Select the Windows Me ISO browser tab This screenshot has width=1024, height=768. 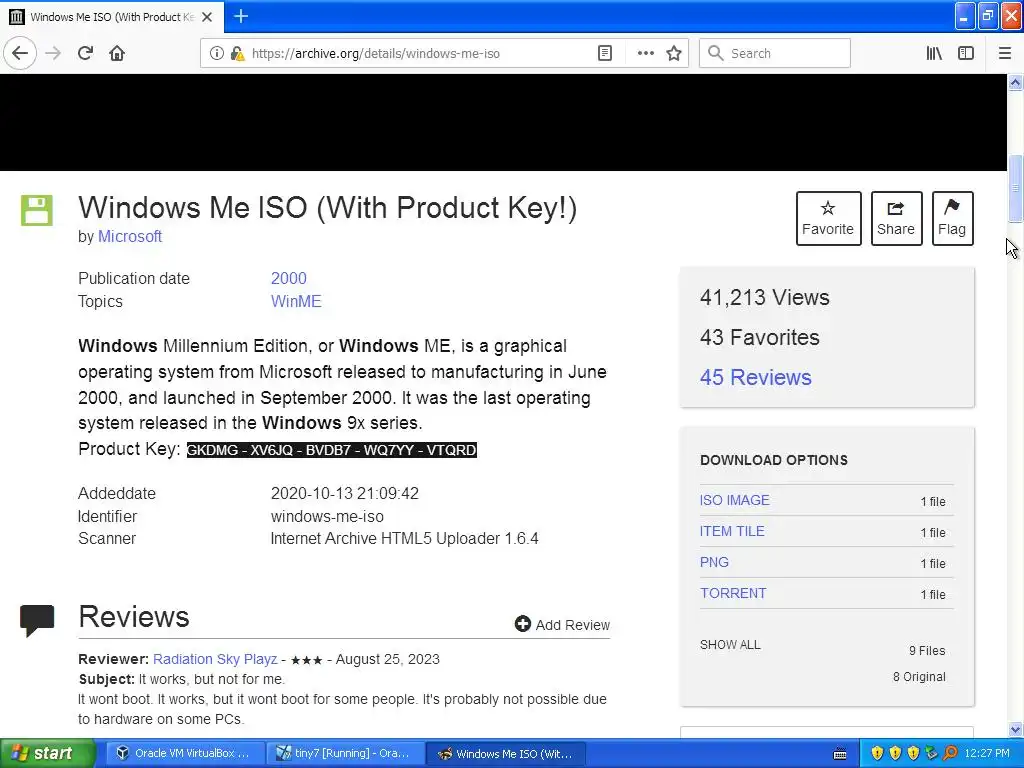pyautogui.click(x=112, y=17)
